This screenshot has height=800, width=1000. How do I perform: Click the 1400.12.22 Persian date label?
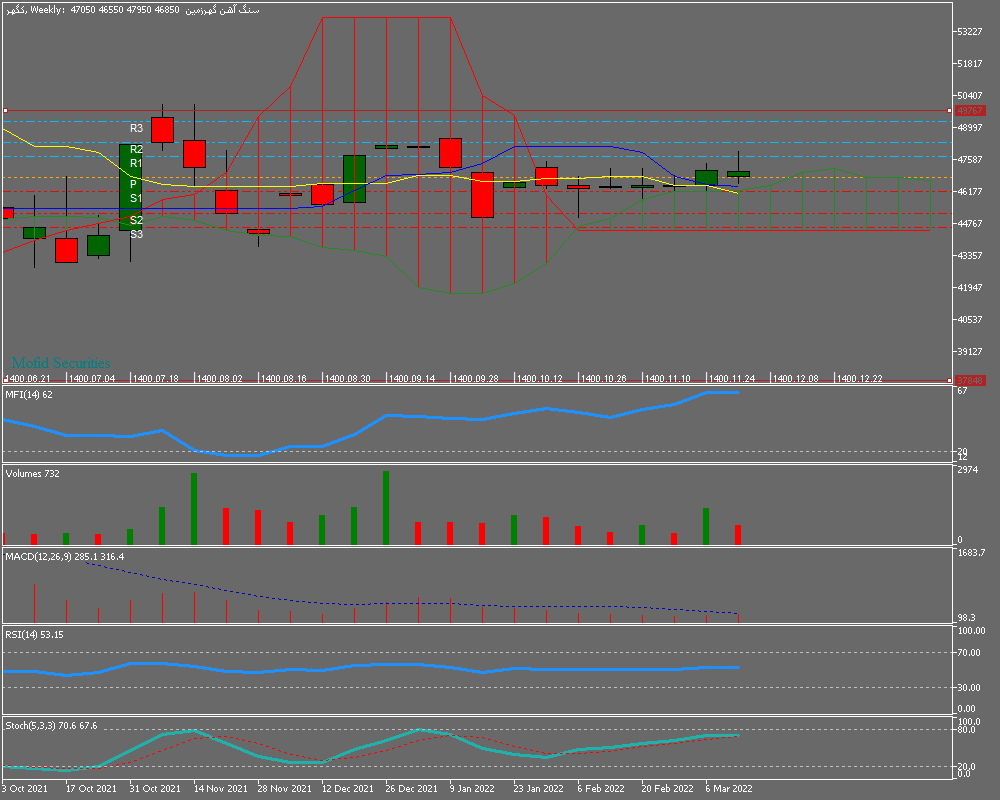859,378
